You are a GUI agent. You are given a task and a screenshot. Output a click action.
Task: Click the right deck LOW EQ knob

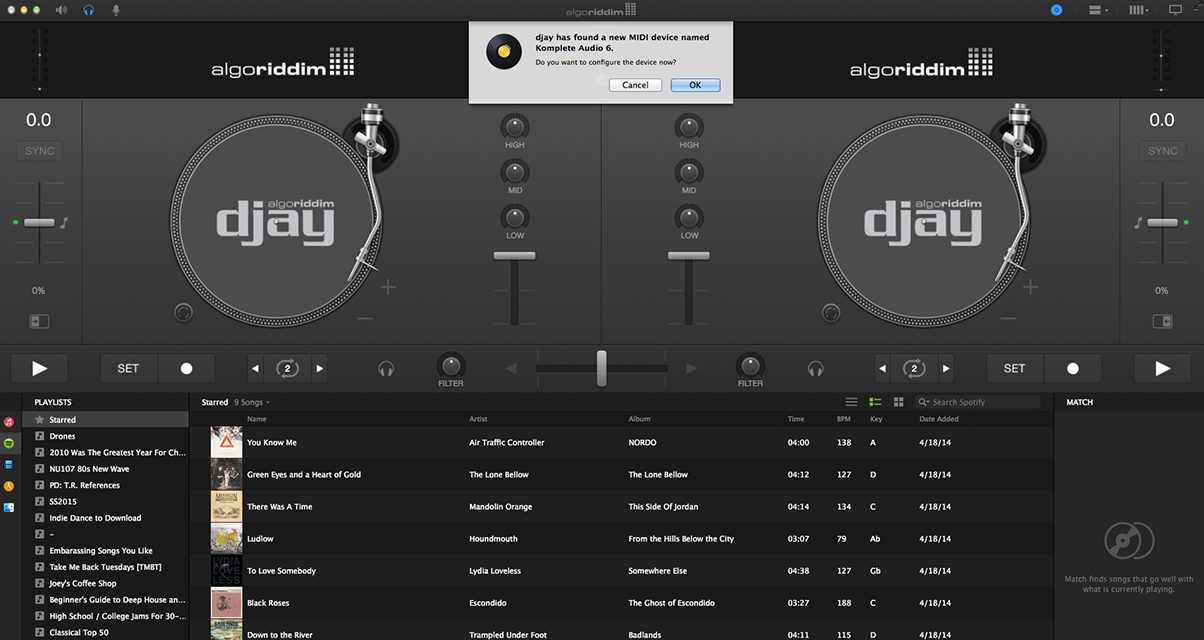pos(689,216)
